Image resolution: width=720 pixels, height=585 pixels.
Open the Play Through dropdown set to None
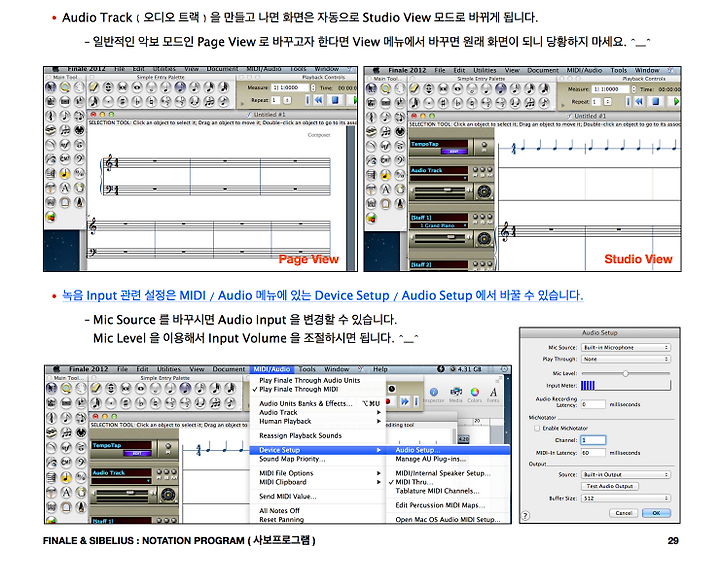coord(626,359)
